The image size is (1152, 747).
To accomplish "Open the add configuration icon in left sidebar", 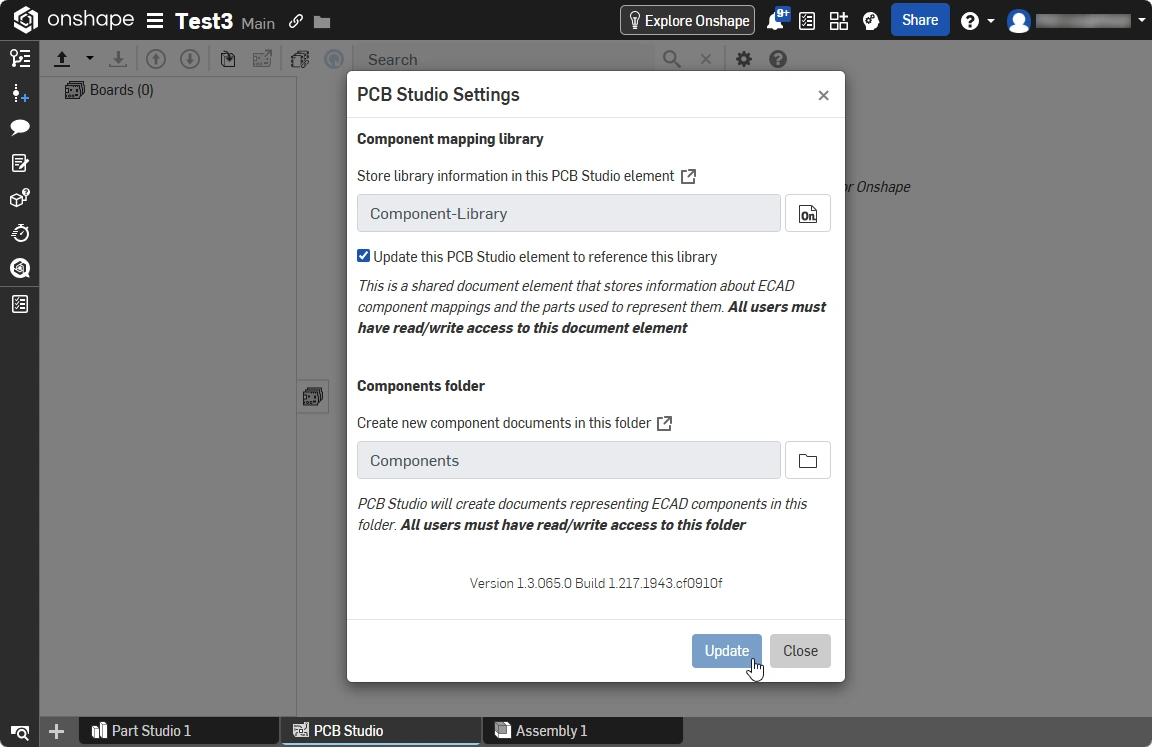I will pyautogui.click(x=20, y=93).
